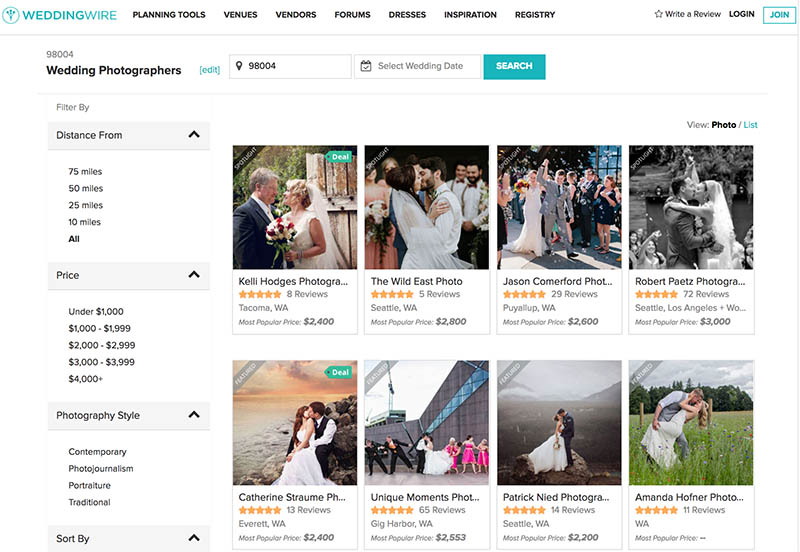Click star rating of Kelli Hodges Photography

pyautogui.click(x=260, y=294)
